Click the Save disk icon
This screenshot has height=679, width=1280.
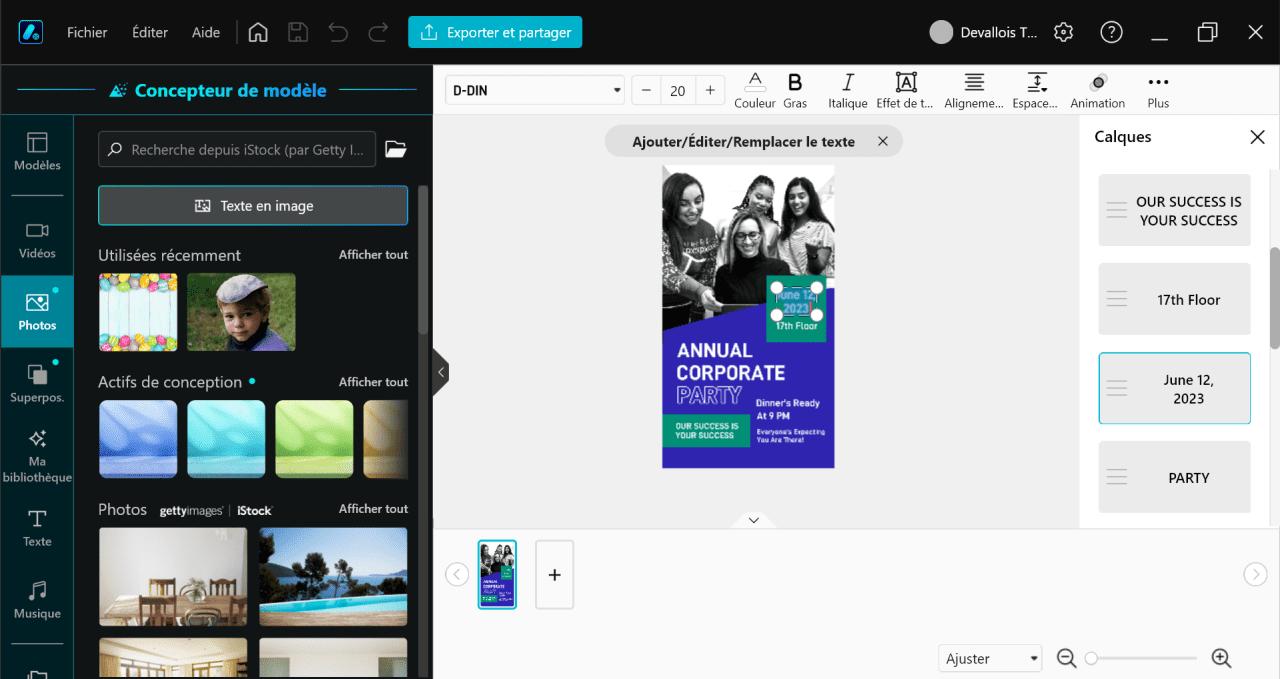(298, 32)
